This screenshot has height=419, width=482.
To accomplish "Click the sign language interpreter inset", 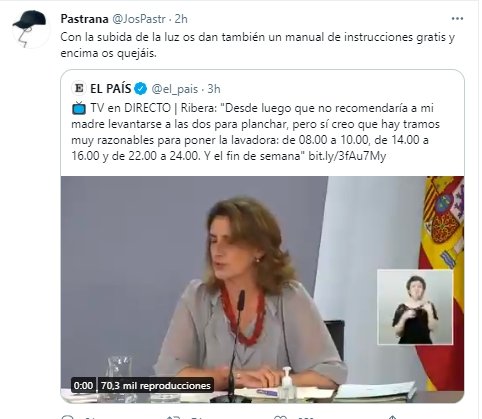I will click(x=415, y=307).
